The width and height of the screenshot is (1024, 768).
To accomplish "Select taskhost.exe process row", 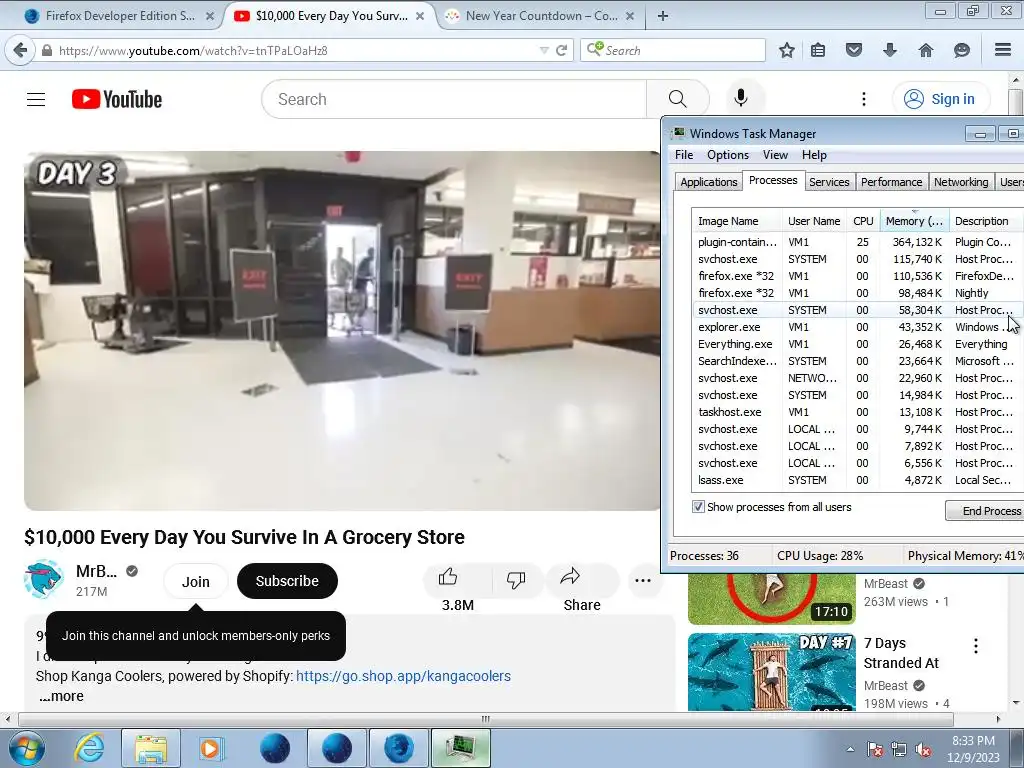I will pyautogui.click(x=857, y=412).
